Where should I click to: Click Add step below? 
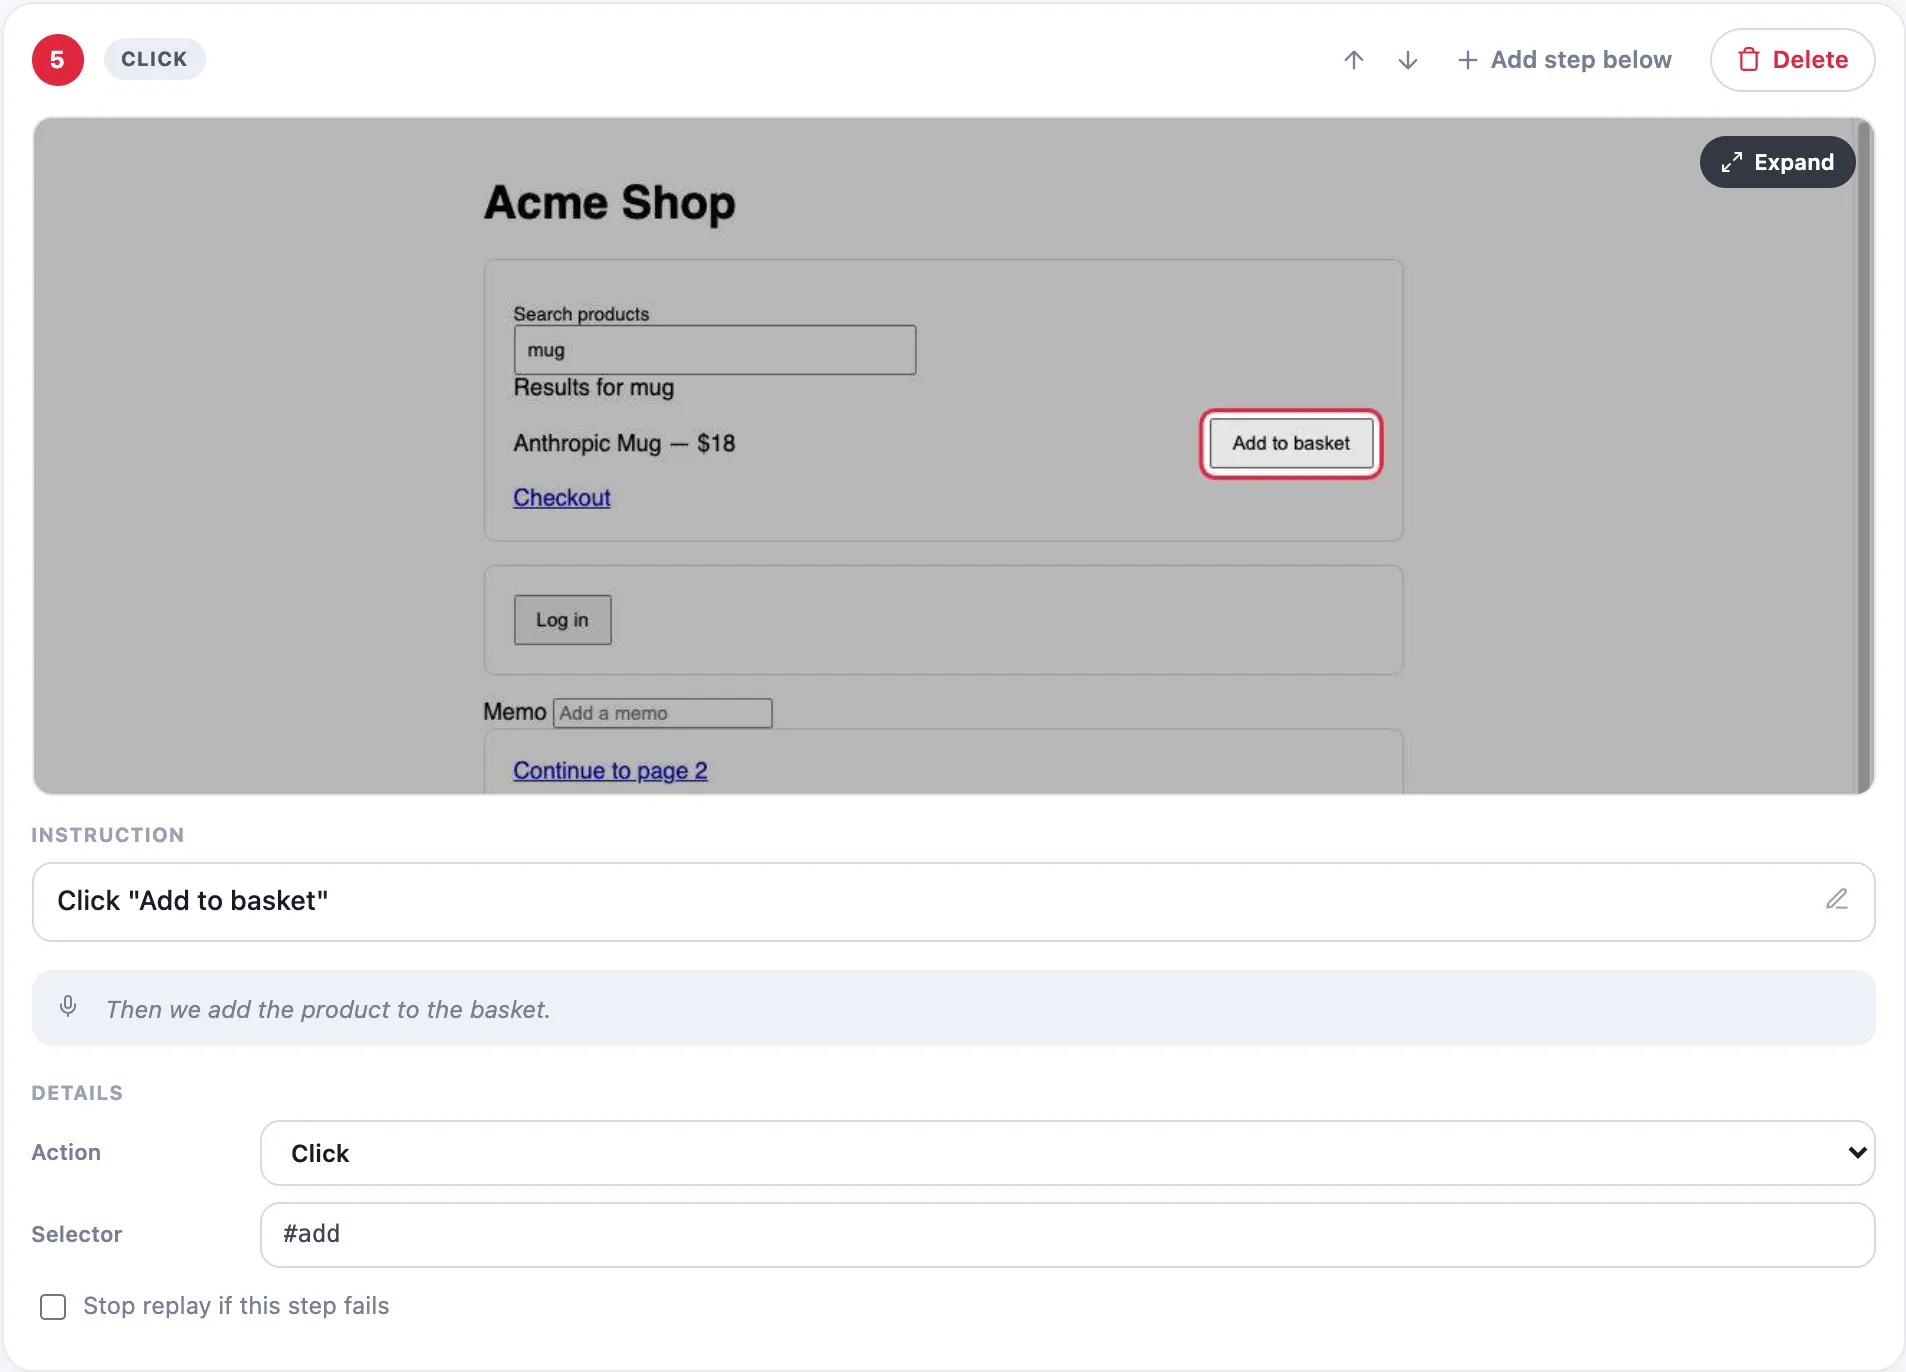click(1565, 60)
